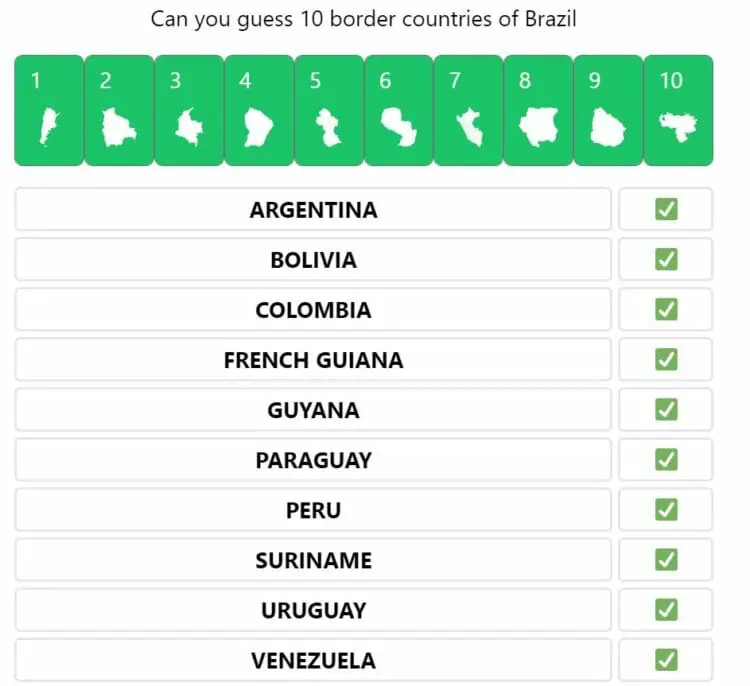Click the SURINAME answer field
Viewport: 750px width, 686px height.
[313, 560]
